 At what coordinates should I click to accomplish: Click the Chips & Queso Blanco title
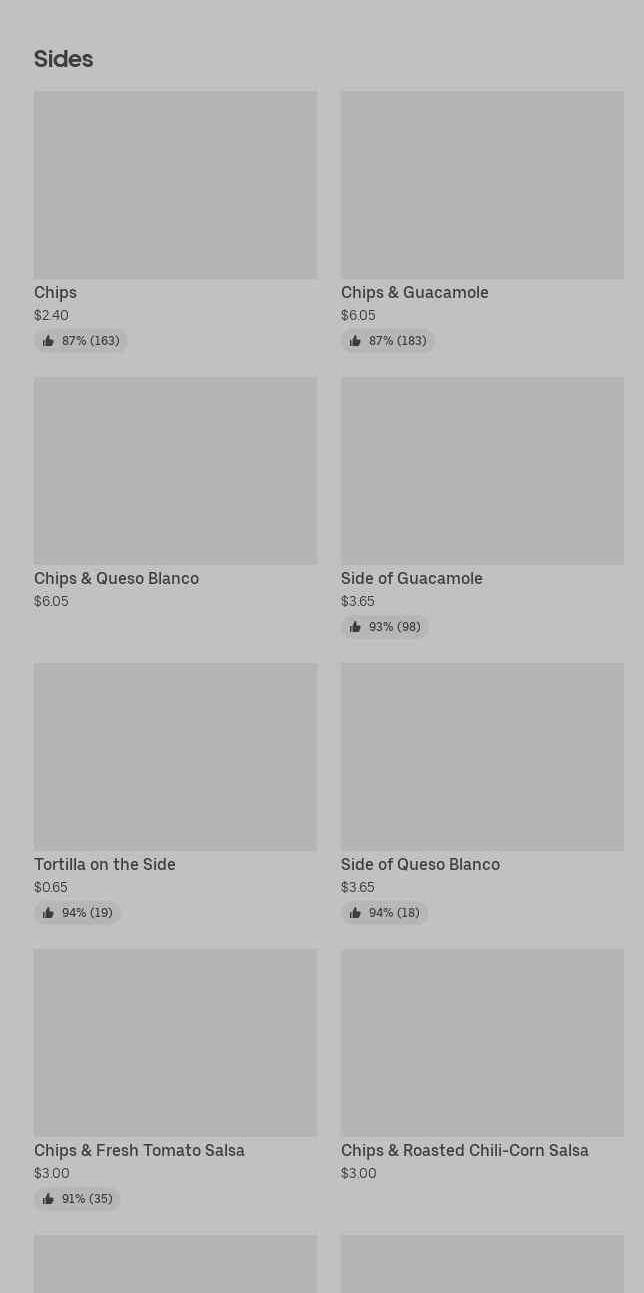coord(116,578)
